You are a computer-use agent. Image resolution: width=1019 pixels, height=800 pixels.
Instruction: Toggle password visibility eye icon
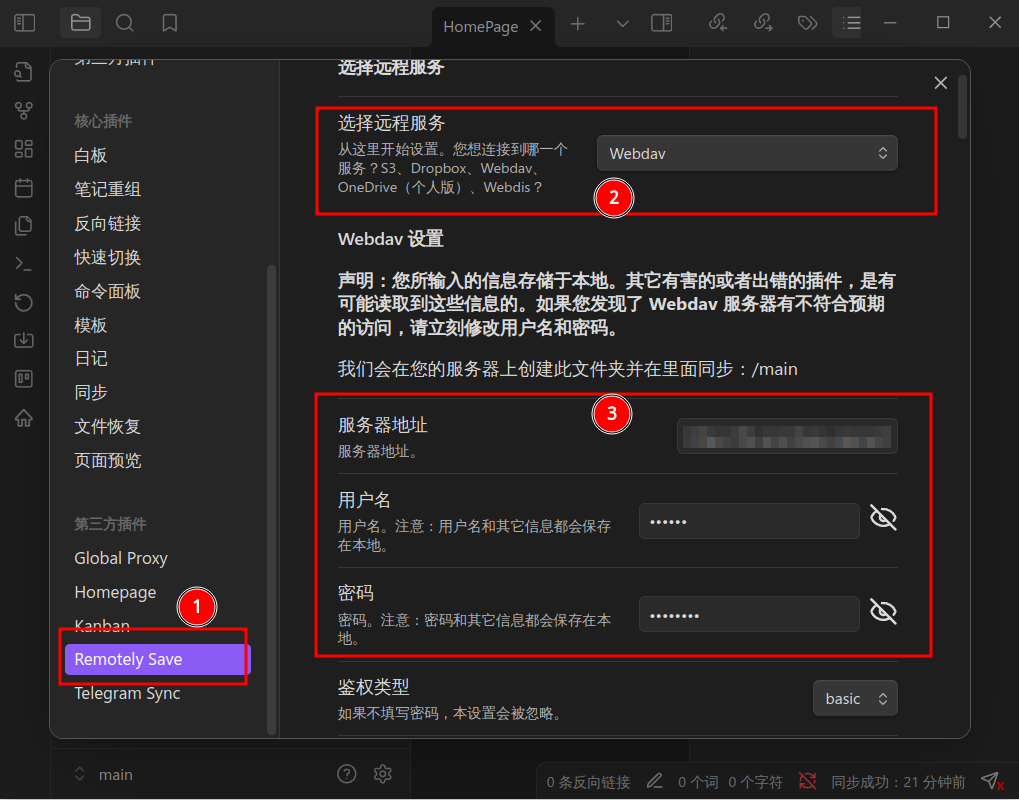tap(883, 612)
